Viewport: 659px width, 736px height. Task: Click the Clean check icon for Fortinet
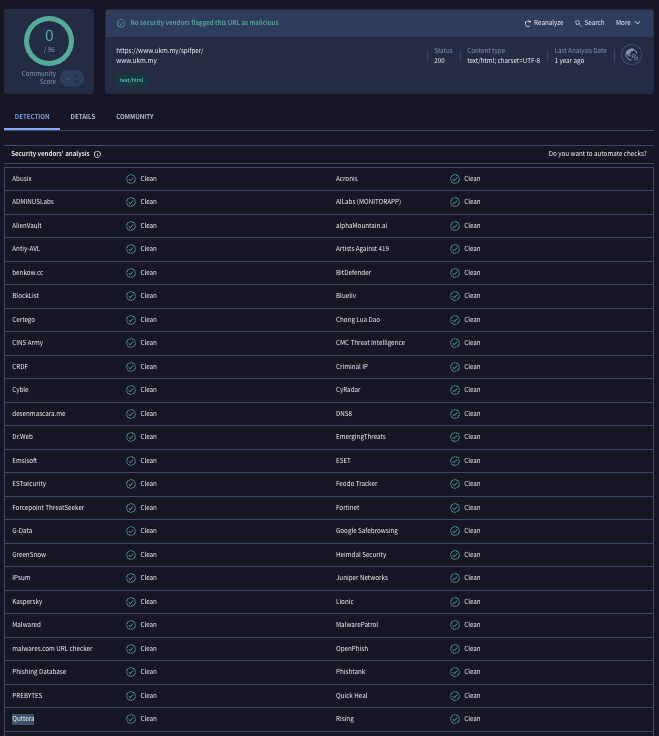click(455, 508)
